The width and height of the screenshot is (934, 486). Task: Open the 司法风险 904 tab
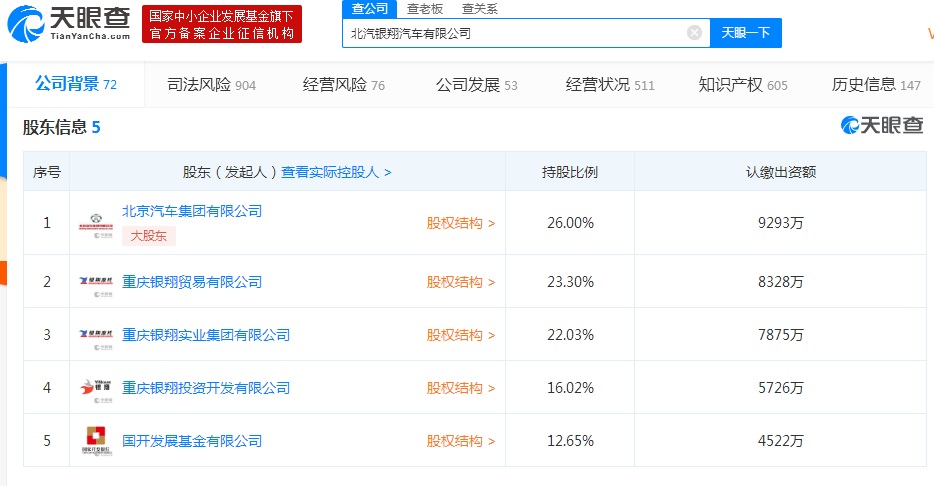(211, 85)
